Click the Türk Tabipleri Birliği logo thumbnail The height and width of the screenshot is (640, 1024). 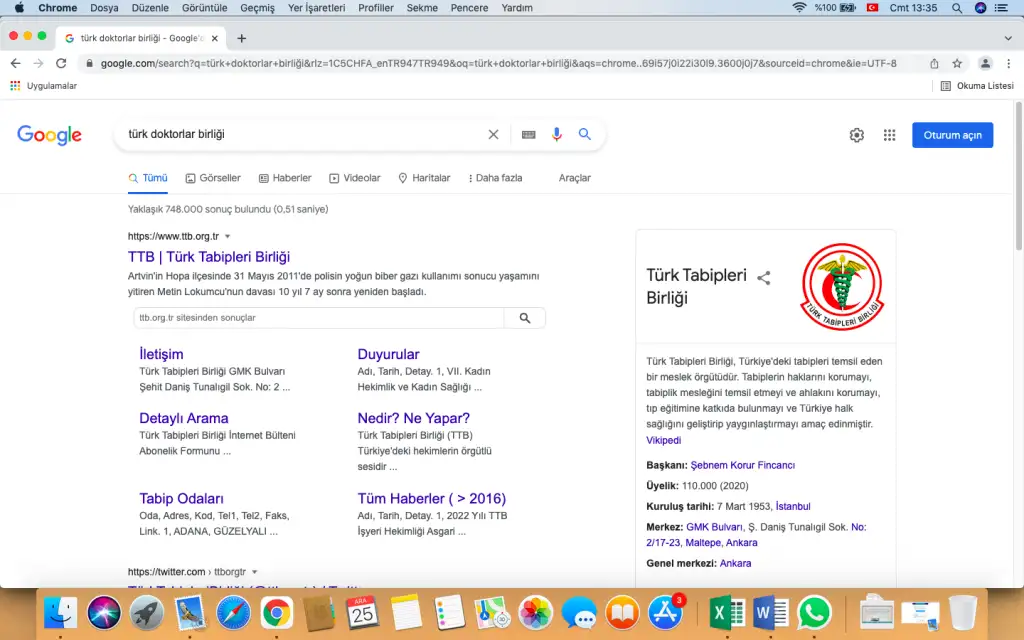point(842,287)
